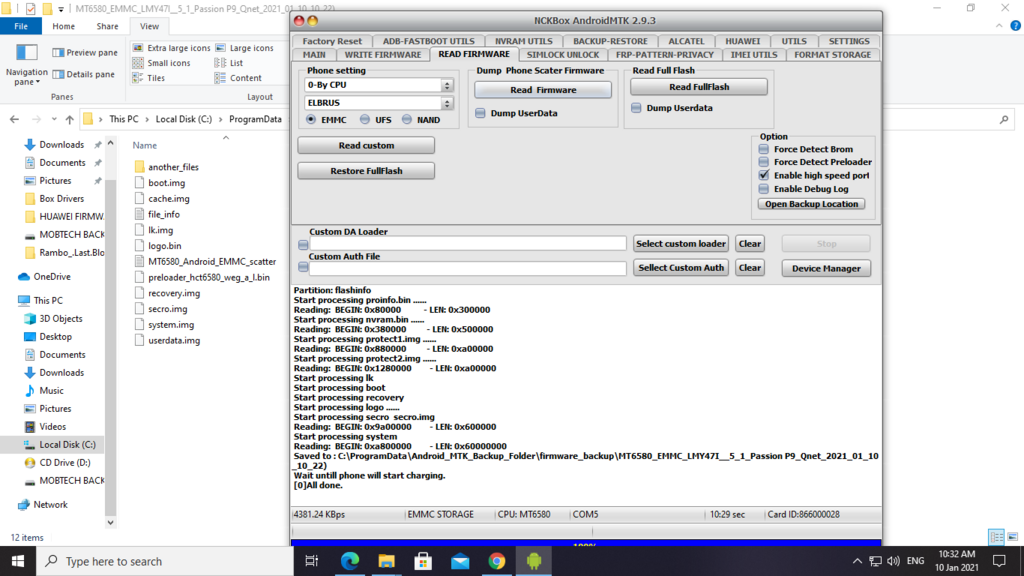Uncheck Enable high speed port
Screen dimensions: 1024x576
pyautogui.click(x=763, y=175)
